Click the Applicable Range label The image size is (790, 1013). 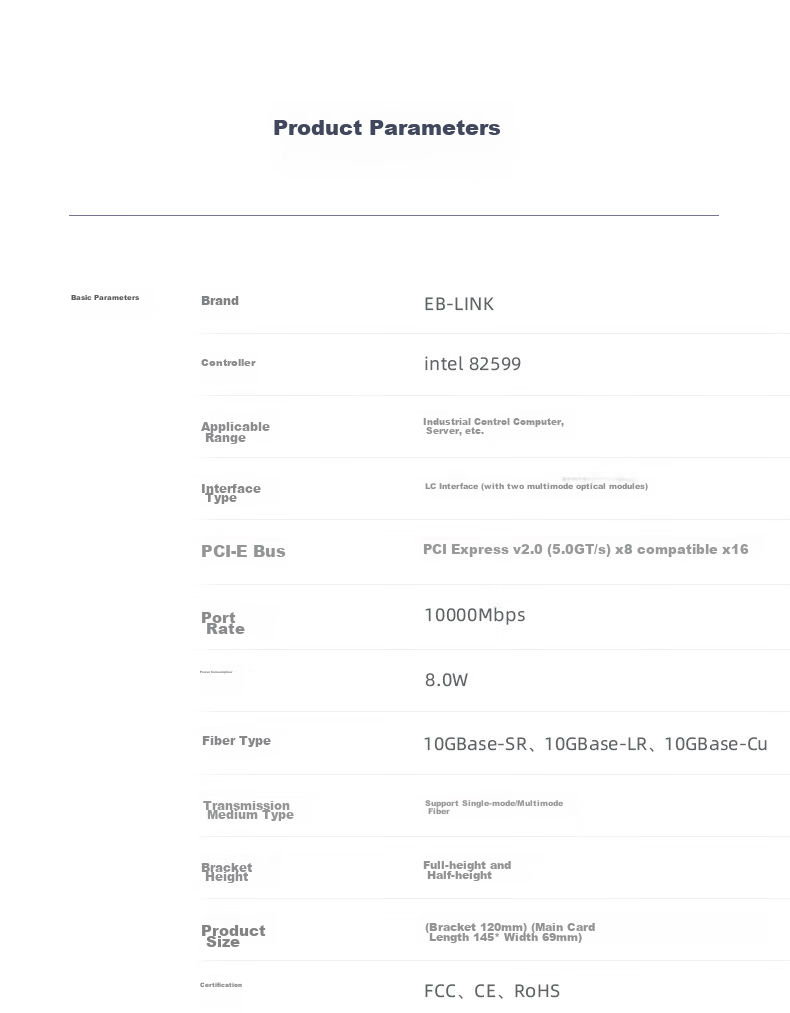235,432
